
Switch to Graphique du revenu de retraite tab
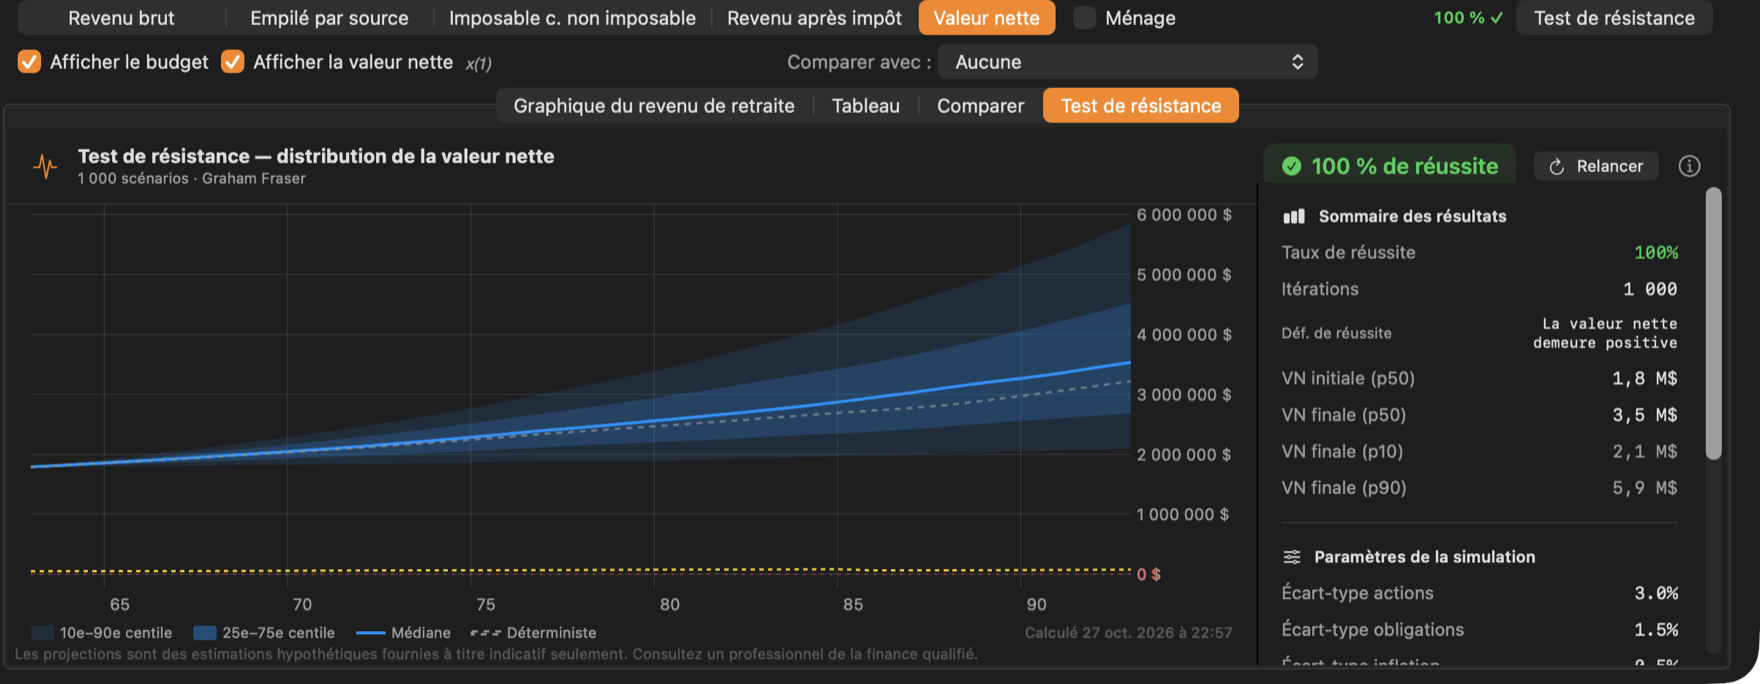point(654,106)
